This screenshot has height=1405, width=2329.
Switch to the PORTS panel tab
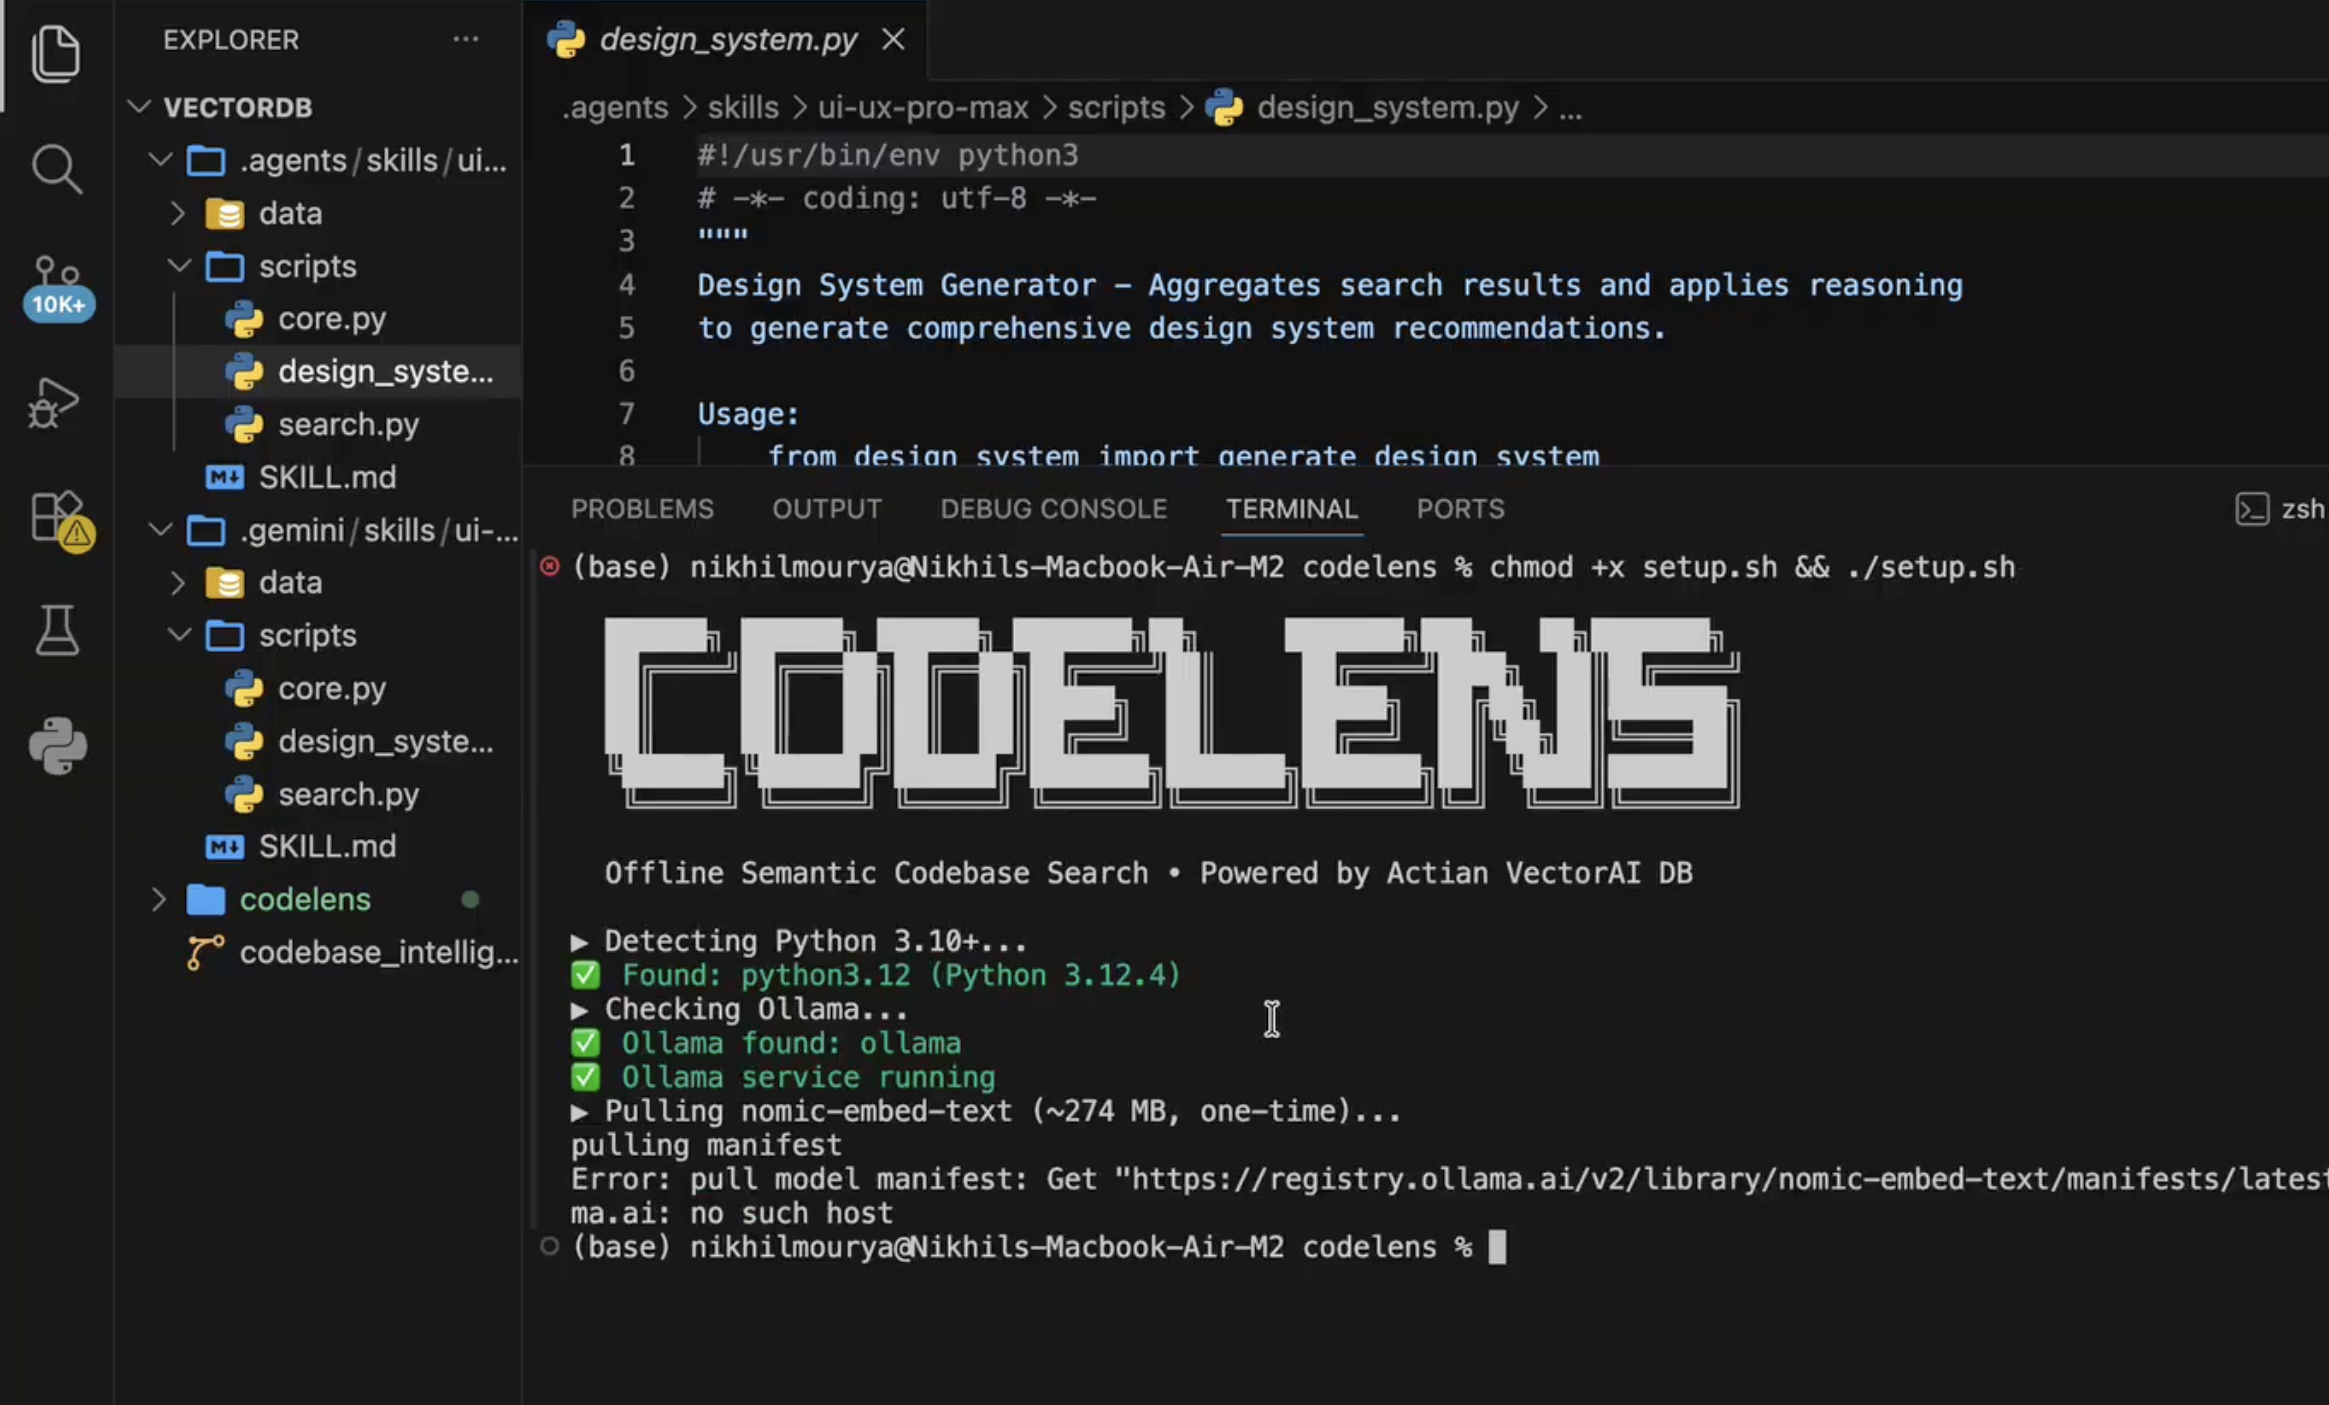1460,509
